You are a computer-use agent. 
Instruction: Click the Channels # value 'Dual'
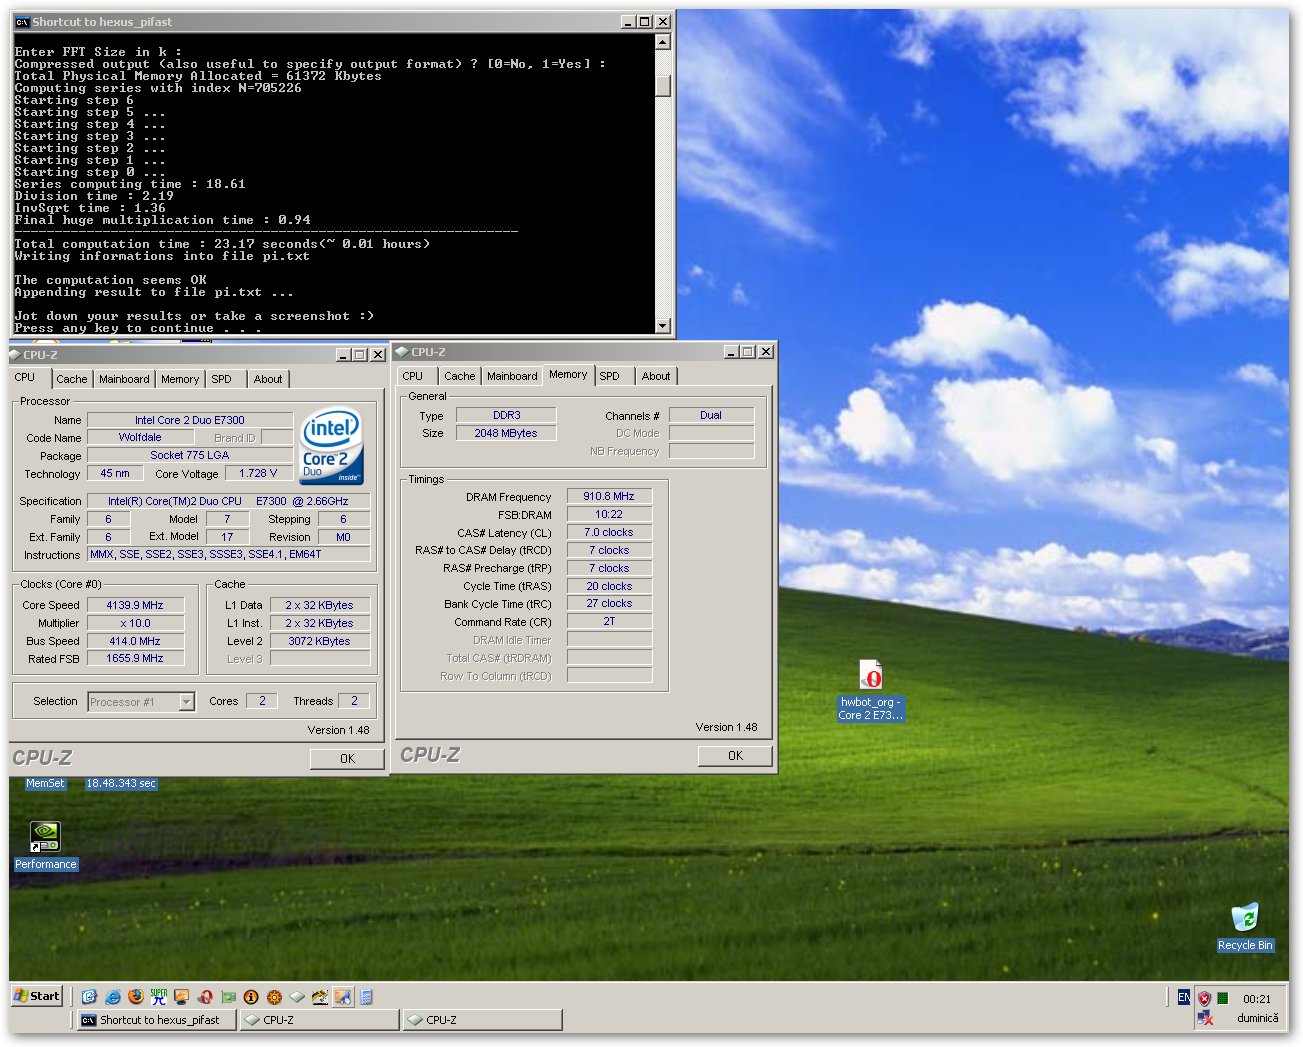pyautogui.click(x=711, y=415)
